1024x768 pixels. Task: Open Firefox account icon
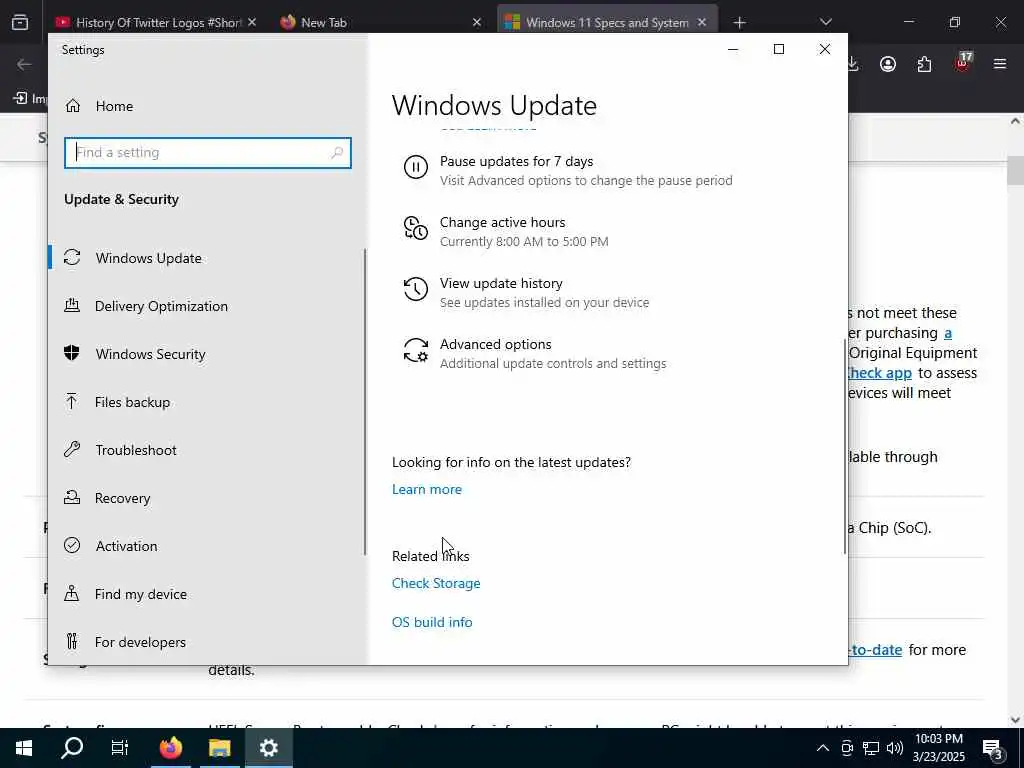pos(888,64)
